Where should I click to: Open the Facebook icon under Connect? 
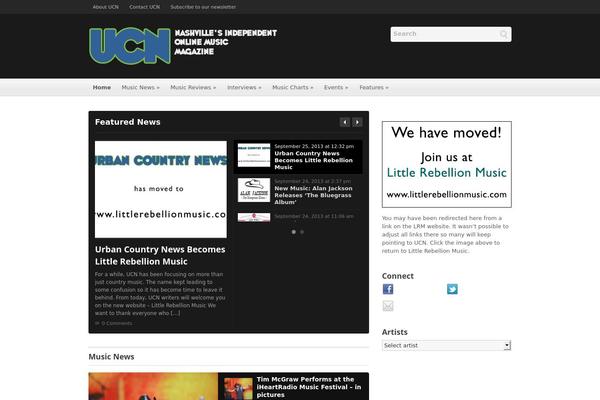tap(388, 289)
